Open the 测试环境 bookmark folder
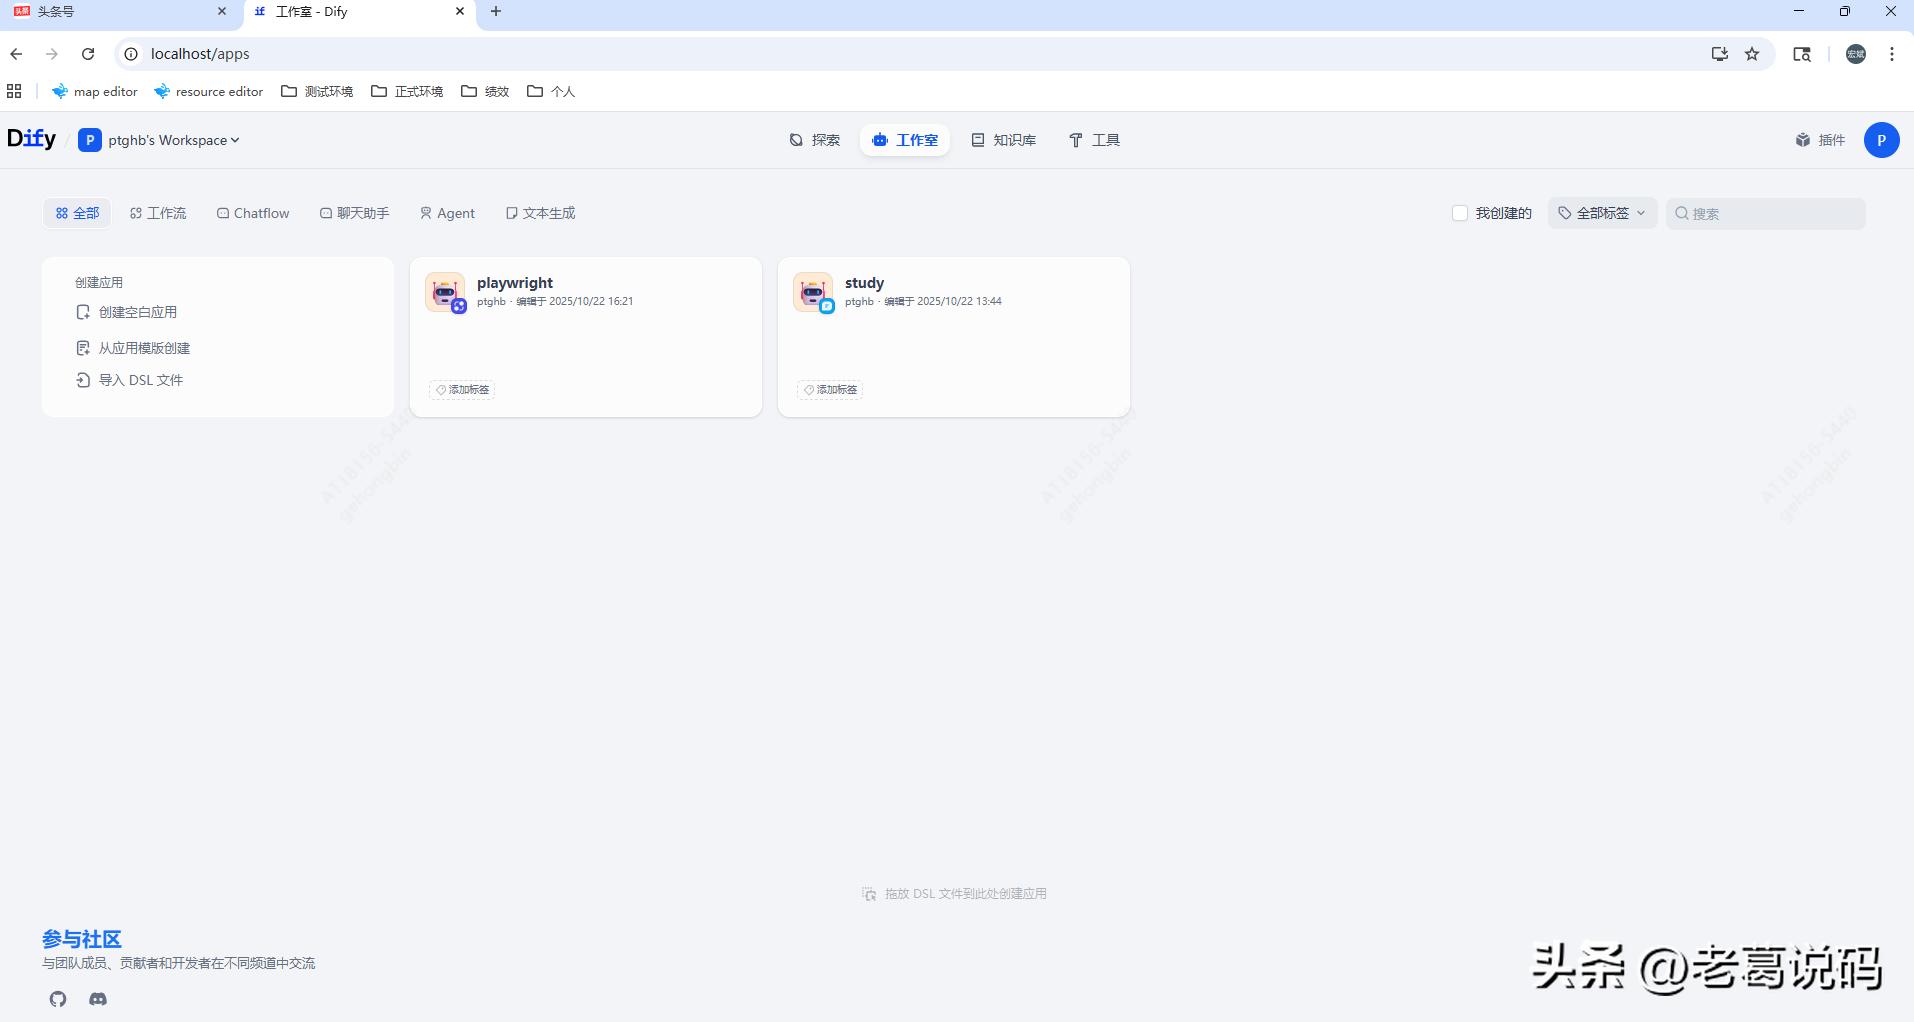The image size is (1914, 1022). [317, 91]
